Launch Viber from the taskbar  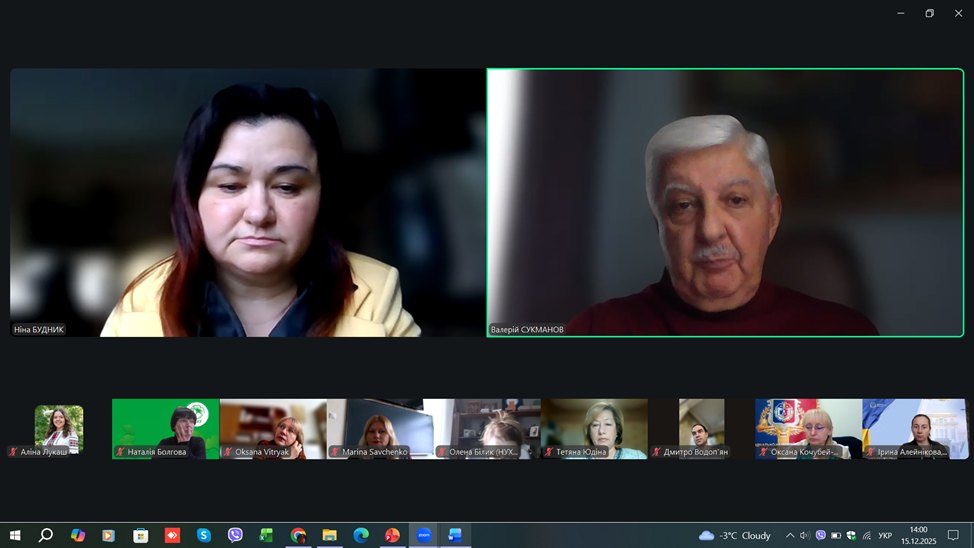click(x=235, y=535)
